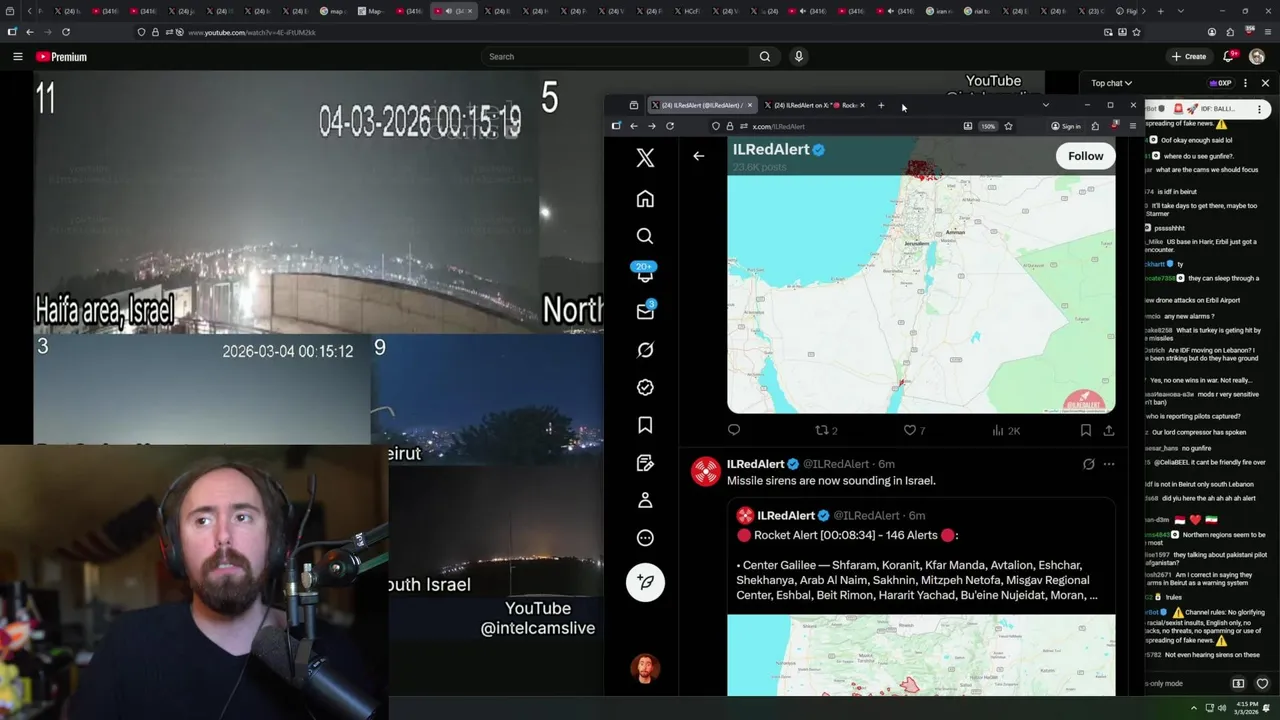Open the taskbar volume control
Image resolution: width=1280 pixels, height=720 pixels.
click(x=1223, y=709)
